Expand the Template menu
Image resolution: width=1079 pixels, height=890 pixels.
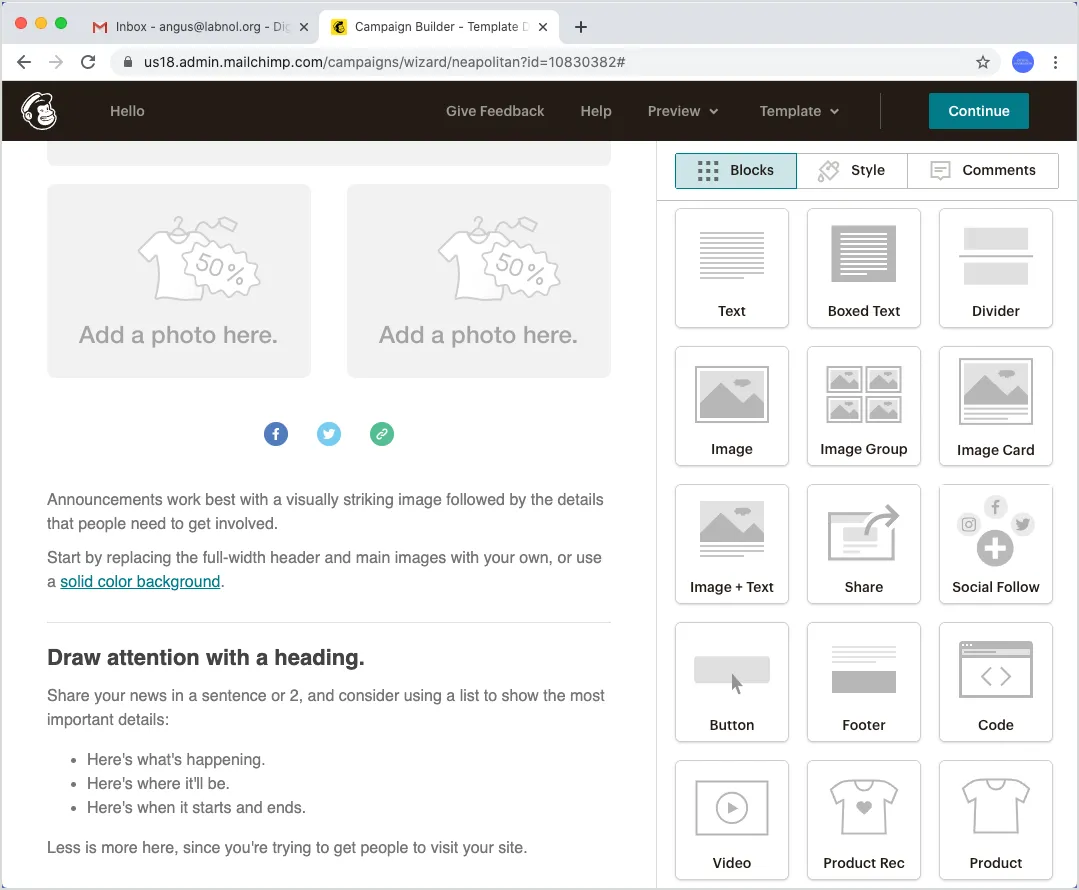click(x=799, y=111)
